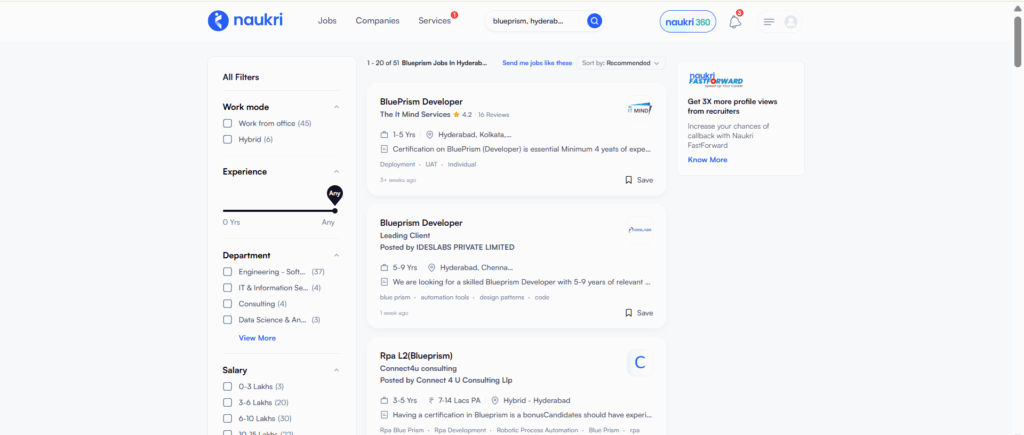Click bookmark icon on Blueprism Developer IDESLABS card
1024x435 pixels.
pos(628,313)
